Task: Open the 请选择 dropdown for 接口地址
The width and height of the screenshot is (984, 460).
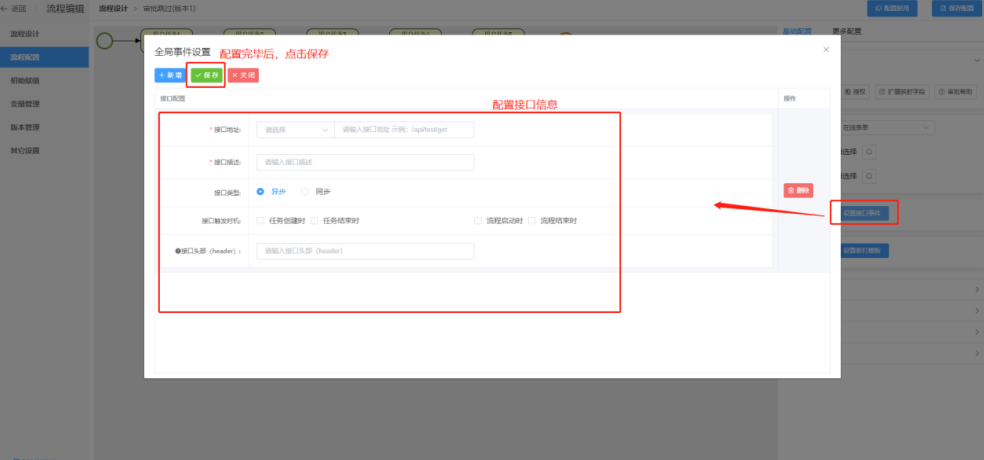Action: (x=296, y=130)
